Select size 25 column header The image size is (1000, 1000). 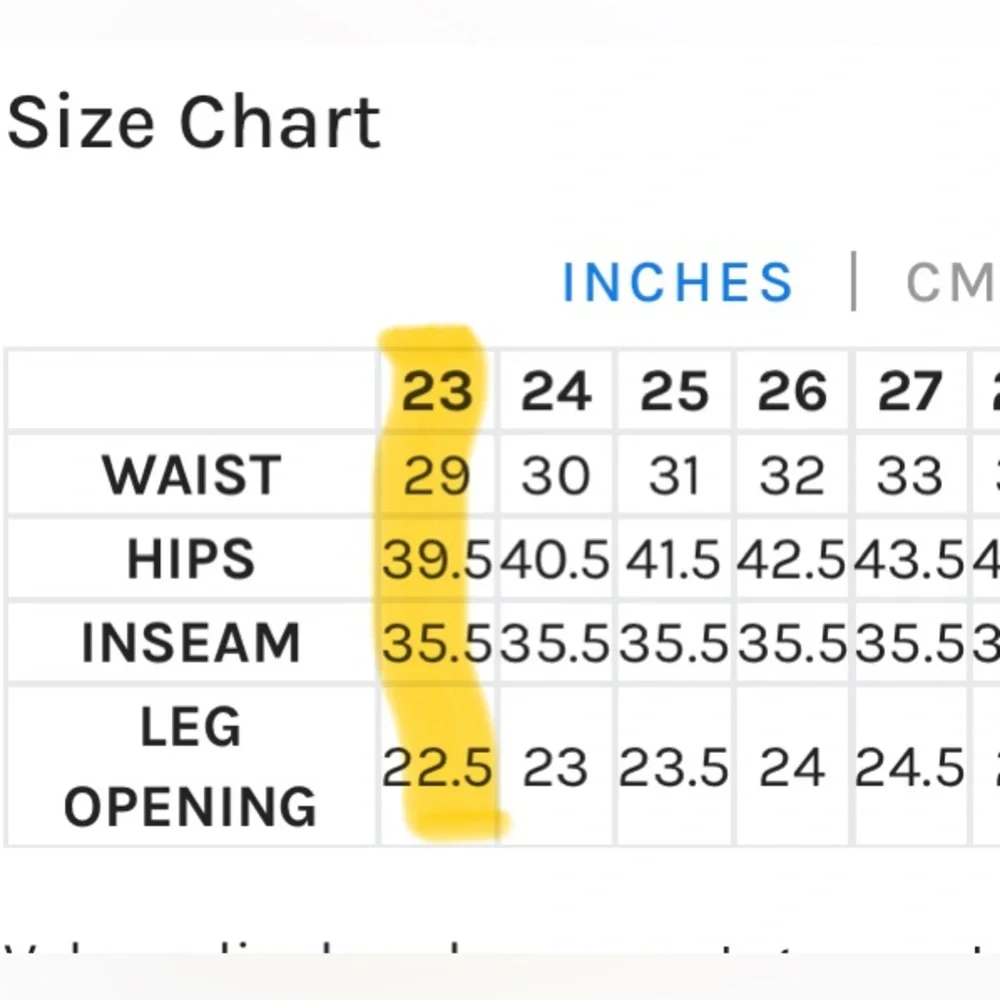[674, 391]
